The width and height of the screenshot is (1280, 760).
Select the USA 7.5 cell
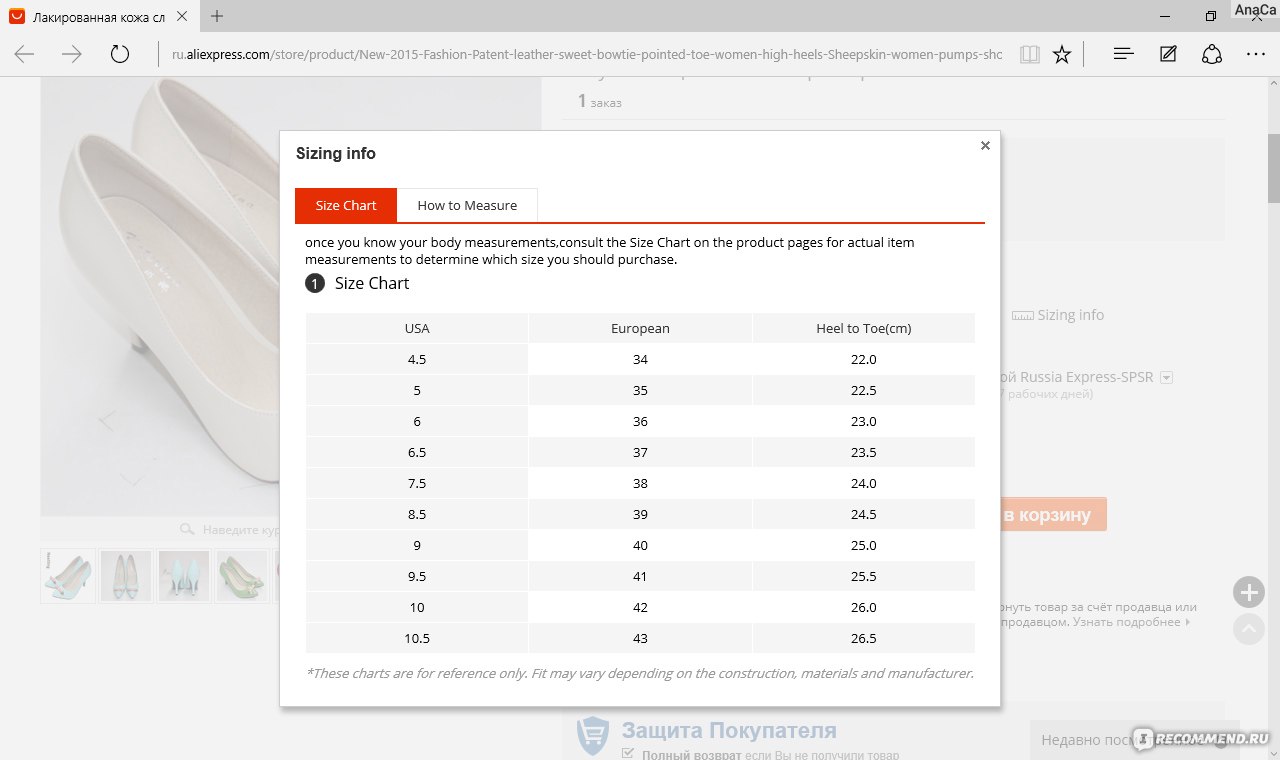click(x=417, y=483)
